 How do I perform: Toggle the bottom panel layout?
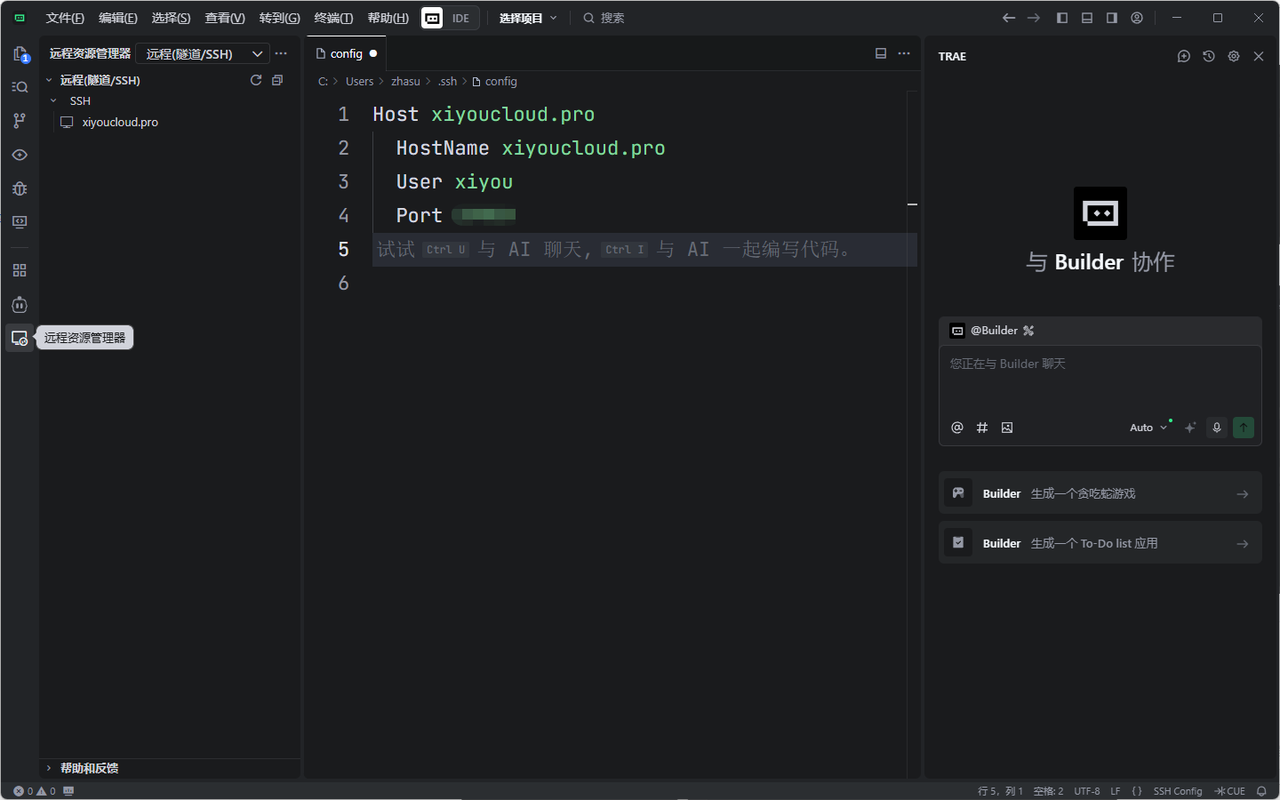coord(1087,18)
